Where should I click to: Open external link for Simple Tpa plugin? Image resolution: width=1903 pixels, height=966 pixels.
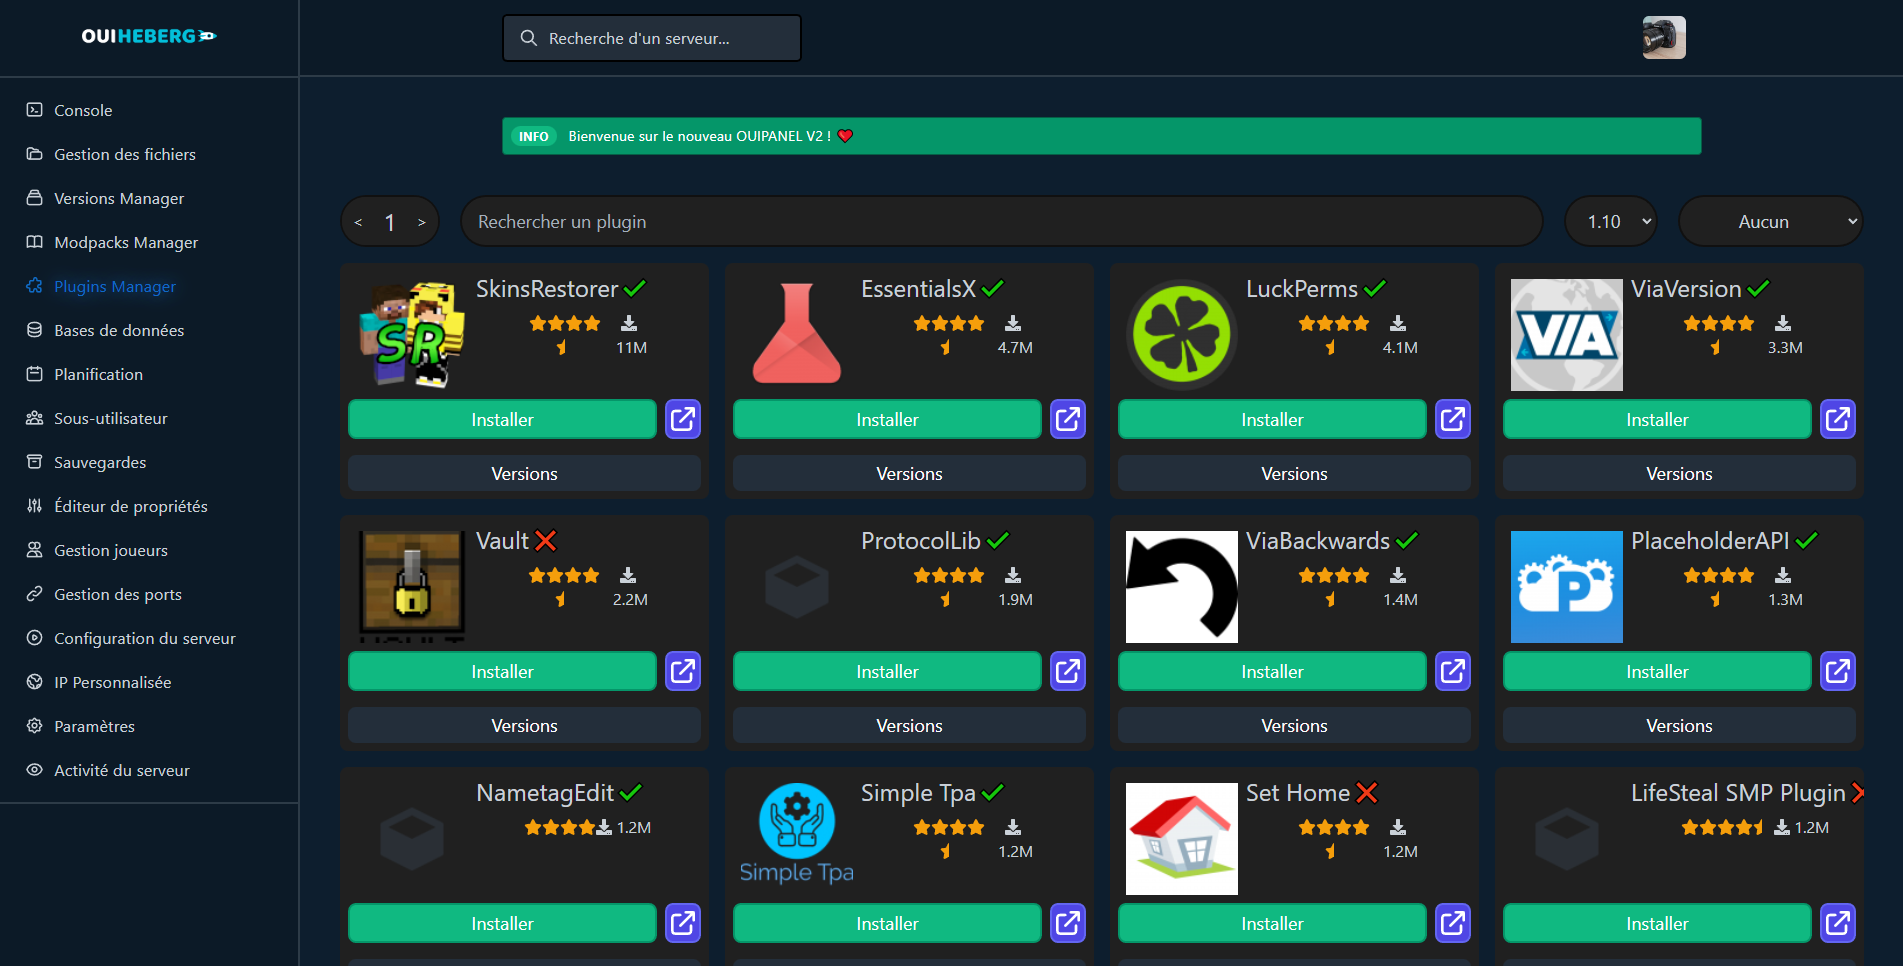click(x=1068, y=923)
